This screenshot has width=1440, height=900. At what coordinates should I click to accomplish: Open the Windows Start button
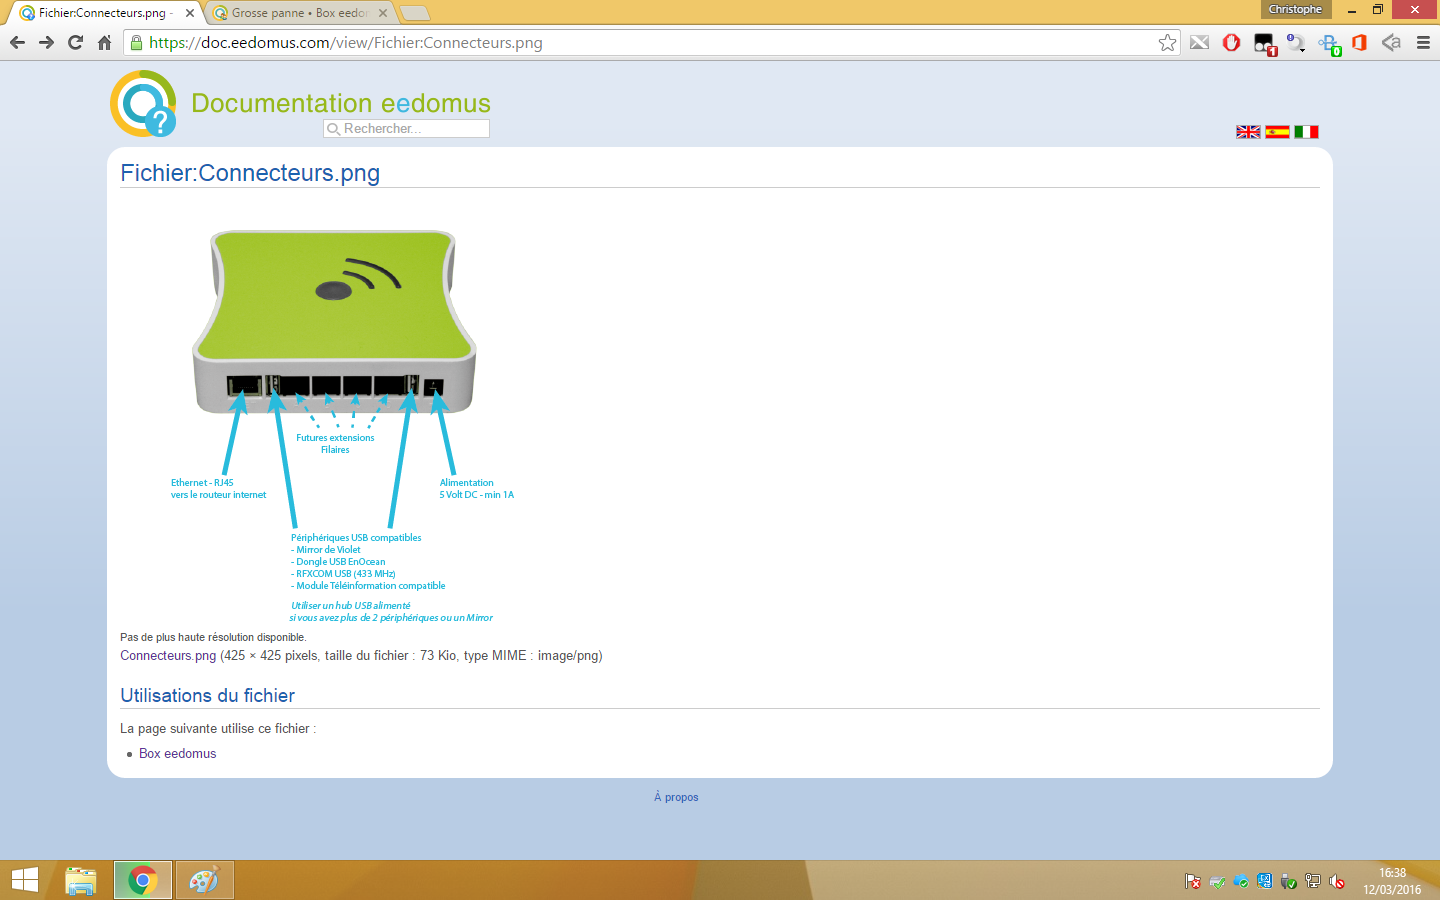pyautogui.click(x=25, y=880)
